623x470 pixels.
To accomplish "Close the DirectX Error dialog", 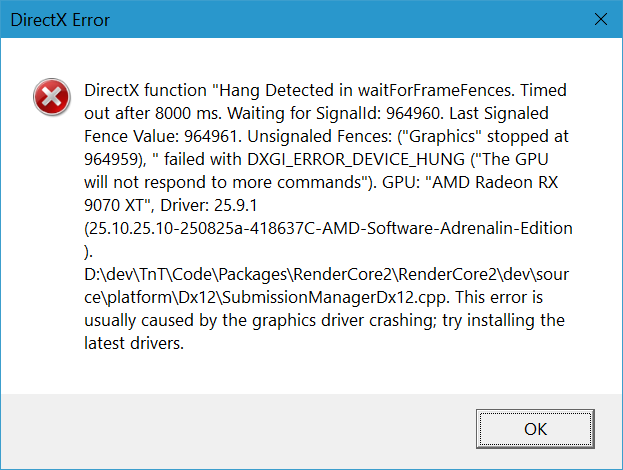I will pyautogui.click(x=600, y=19).
